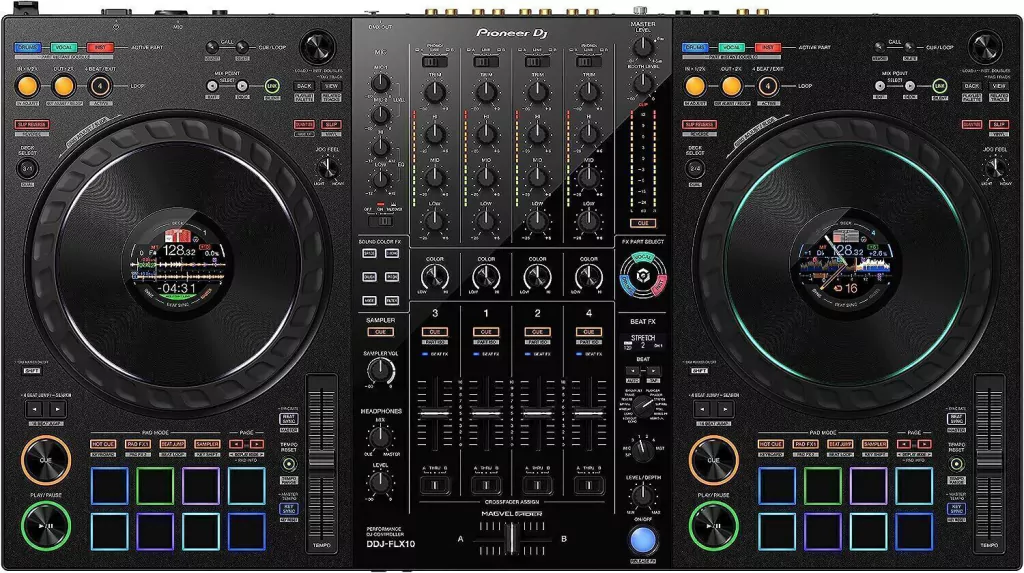Image resolution: width=1024 pixels, height=573 pixels.
Task: Click the VIEW button on left deck
Action: coord(332,86)
